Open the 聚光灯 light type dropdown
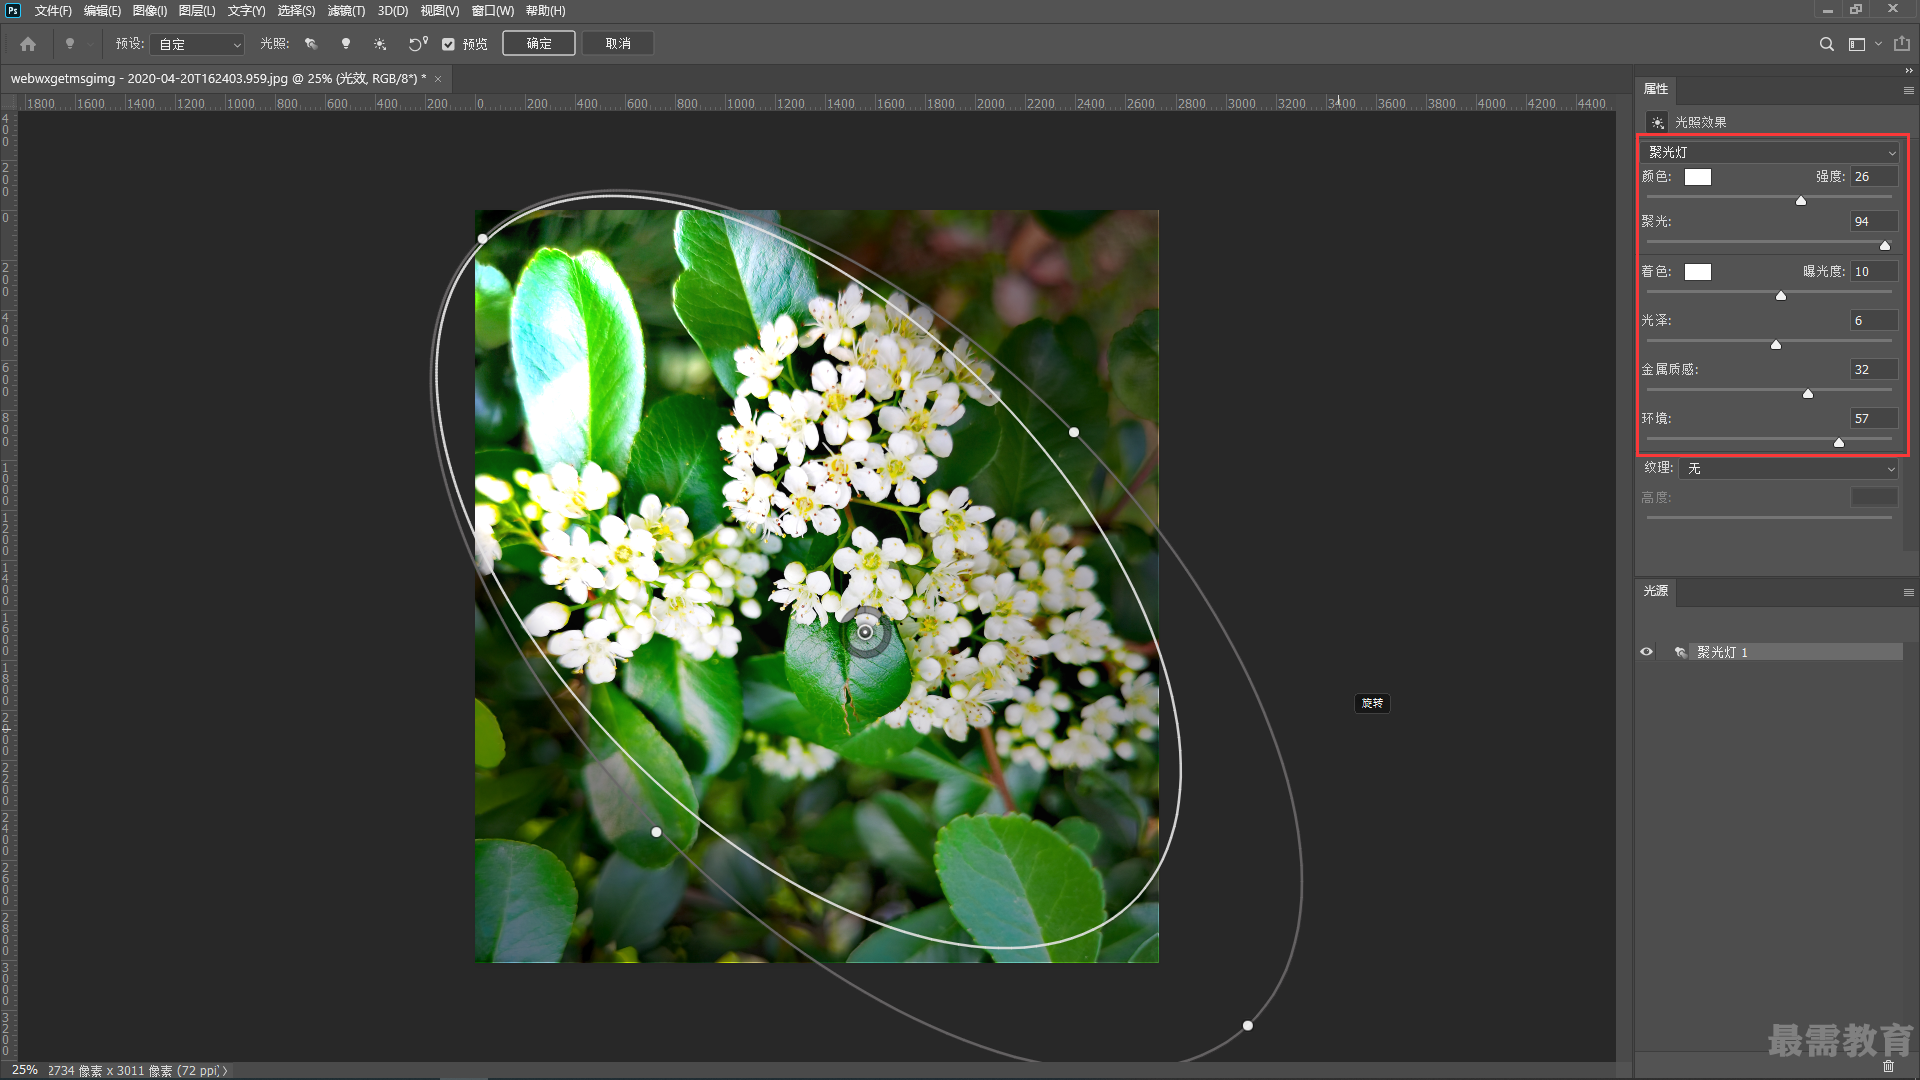1920x1080 pixels. (x=1771, y=152)
